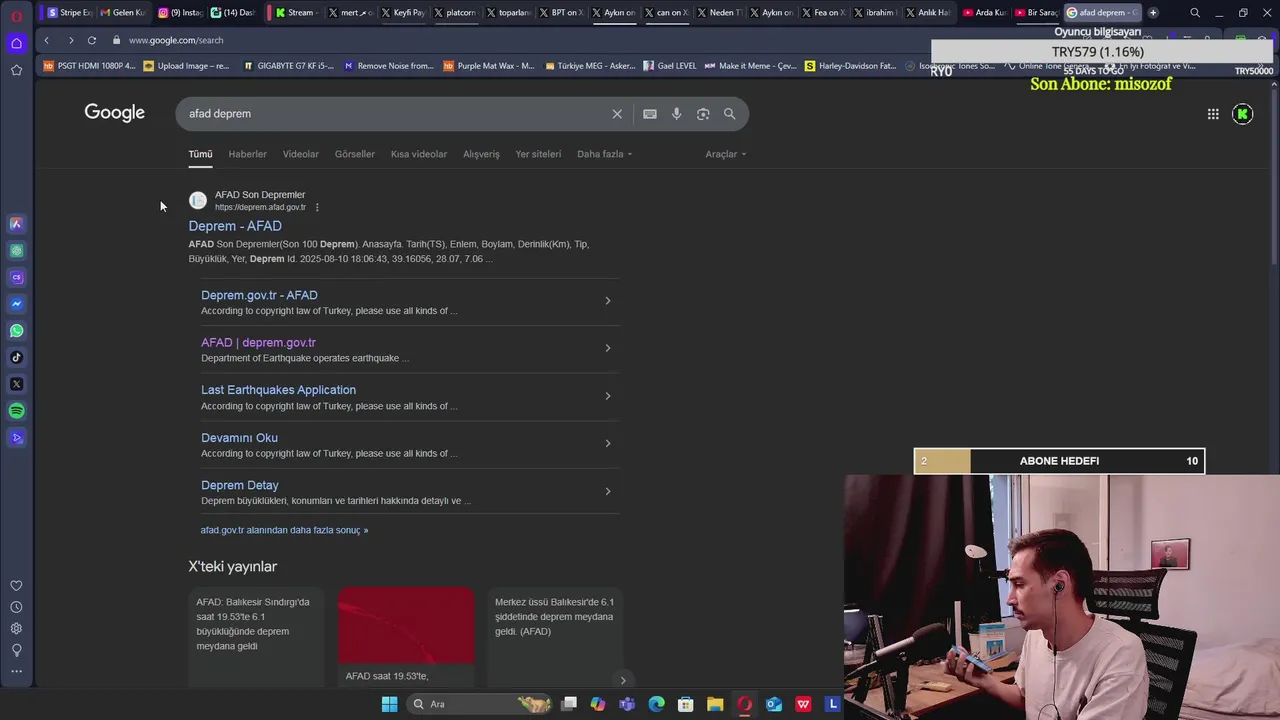Open the new tab plus button
The image size is (1280, 720).
point(1153,13)
